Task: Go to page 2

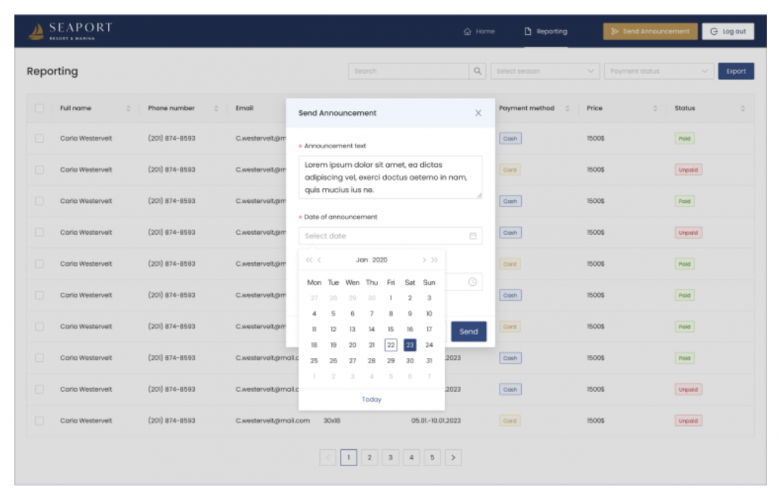Action: tap(369, 457)
